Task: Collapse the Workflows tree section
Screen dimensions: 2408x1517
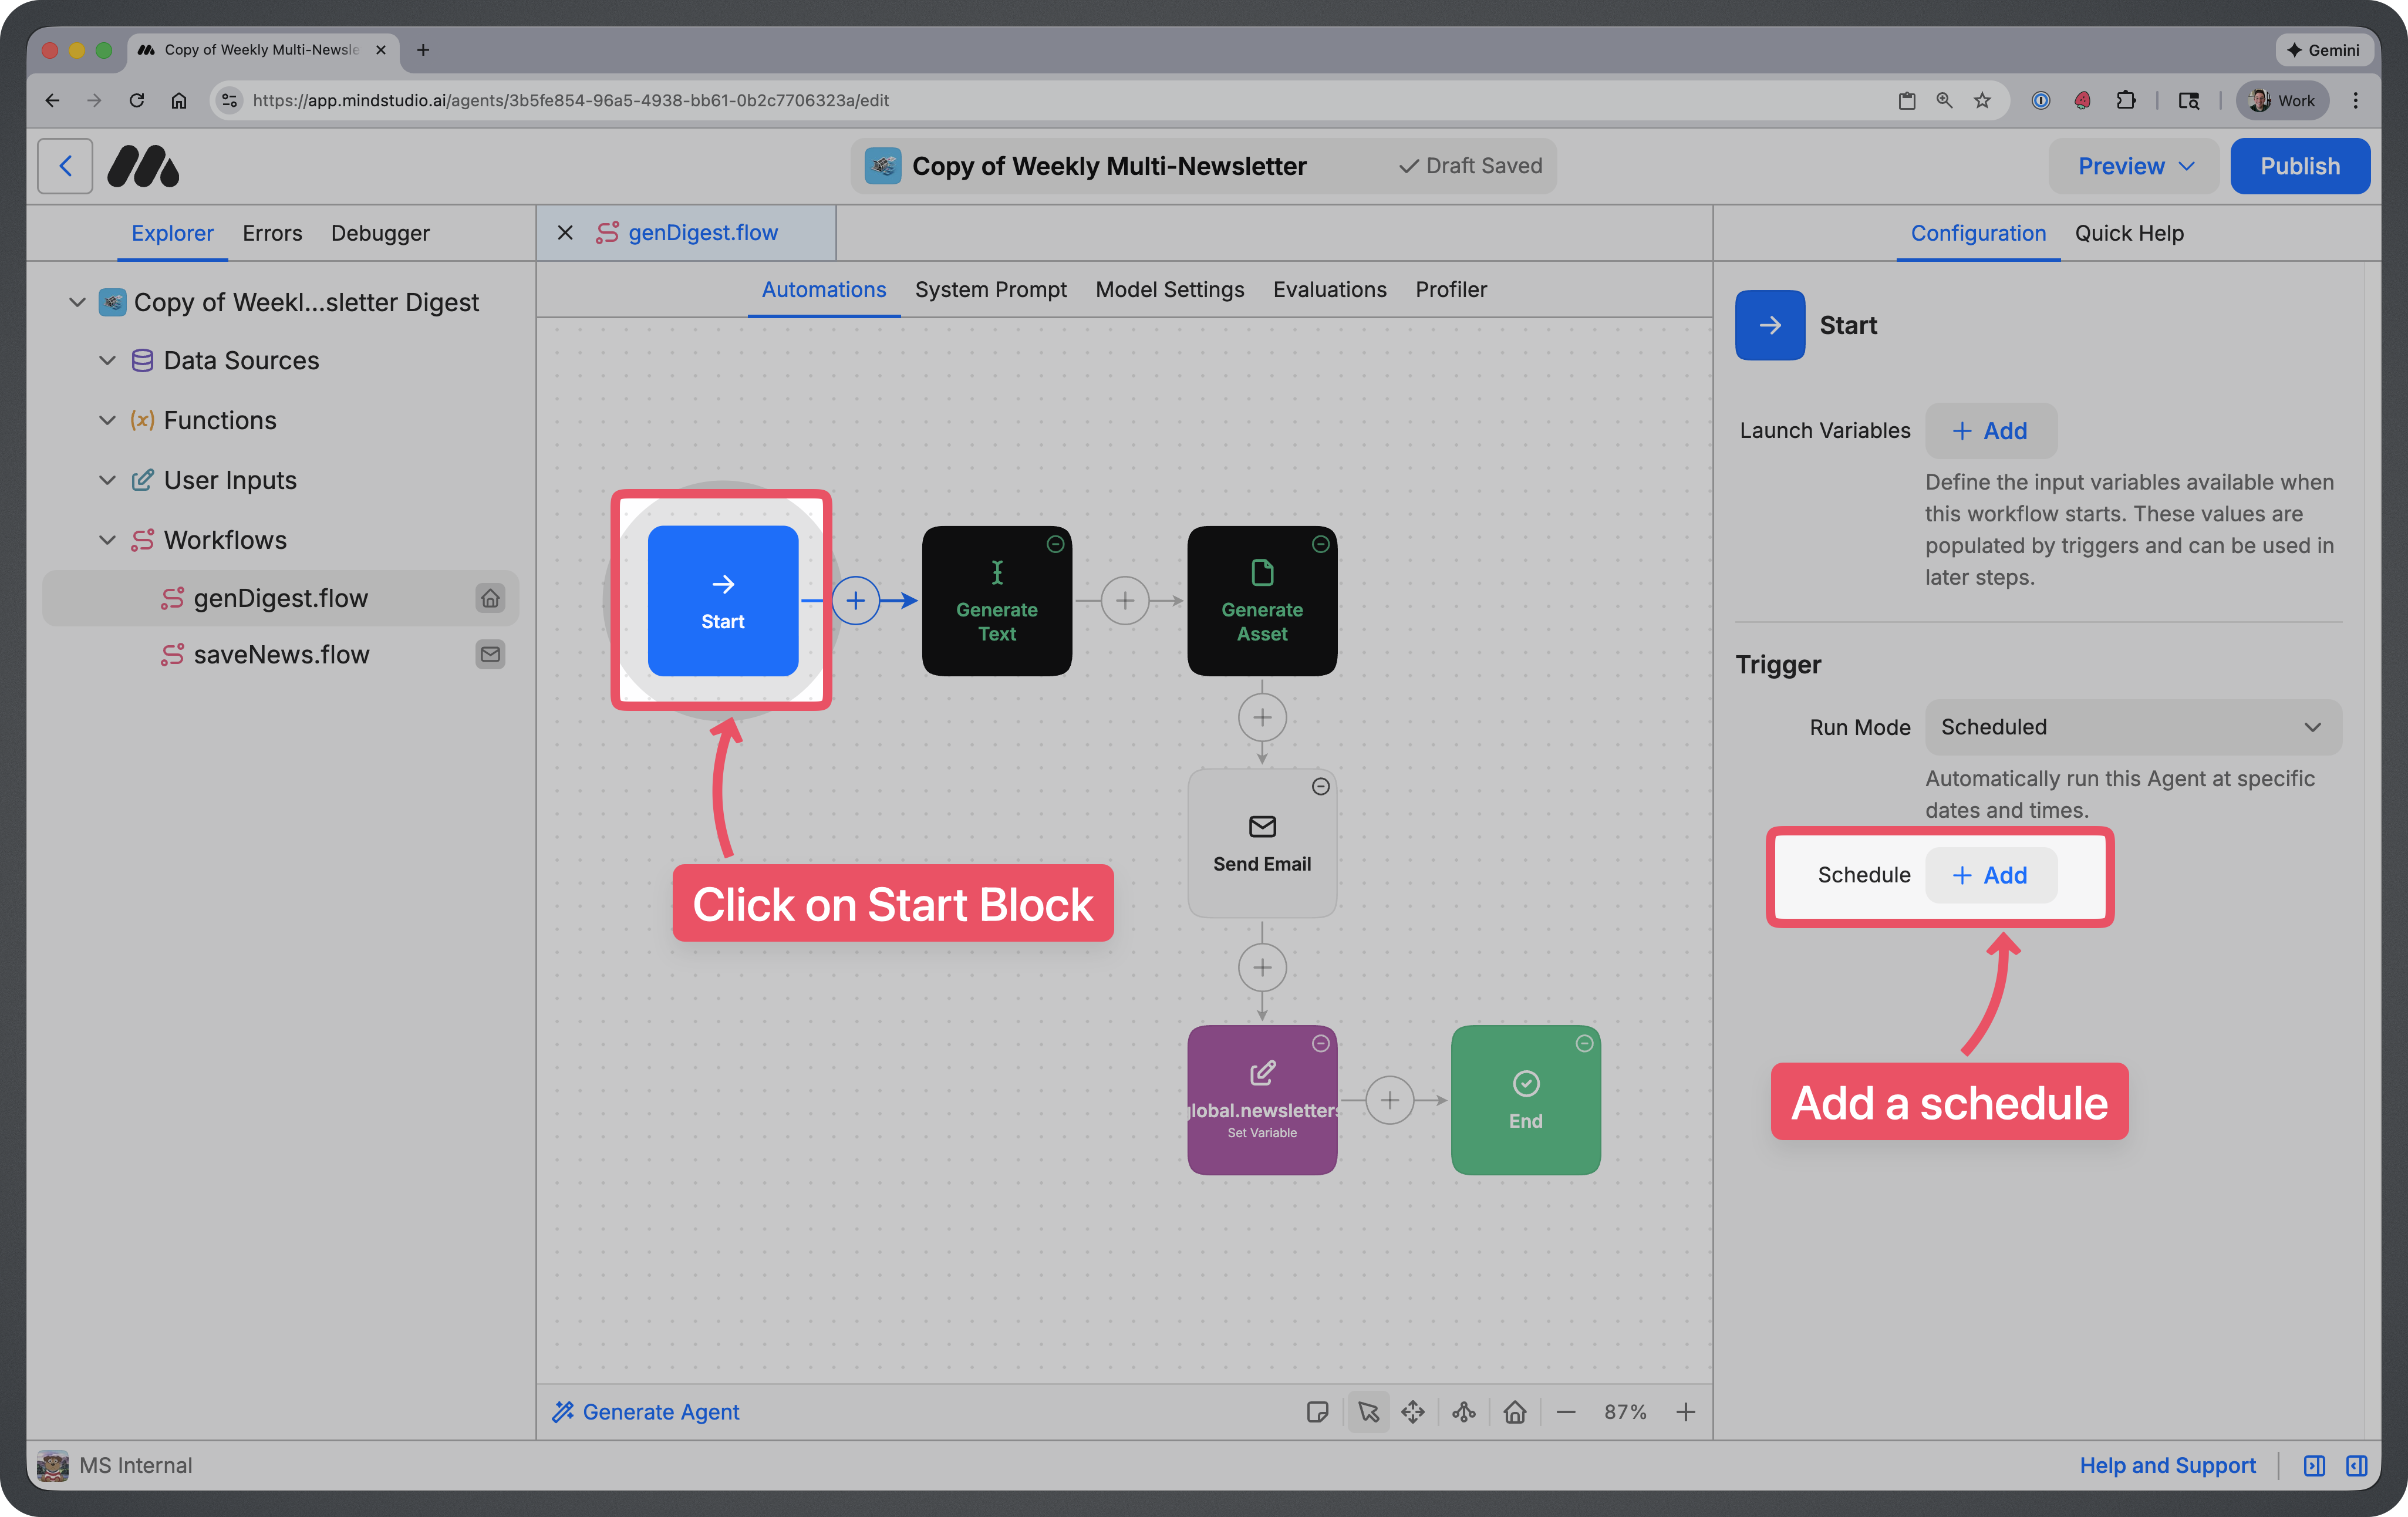Action: 107,540
